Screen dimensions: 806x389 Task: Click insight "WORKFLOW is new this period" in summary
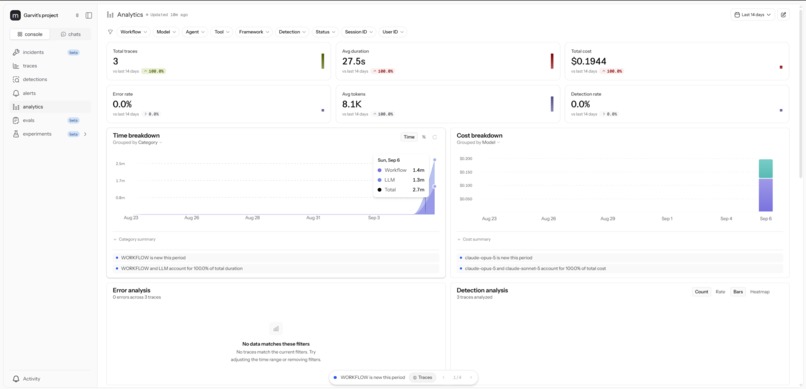[x=276, y=258]
